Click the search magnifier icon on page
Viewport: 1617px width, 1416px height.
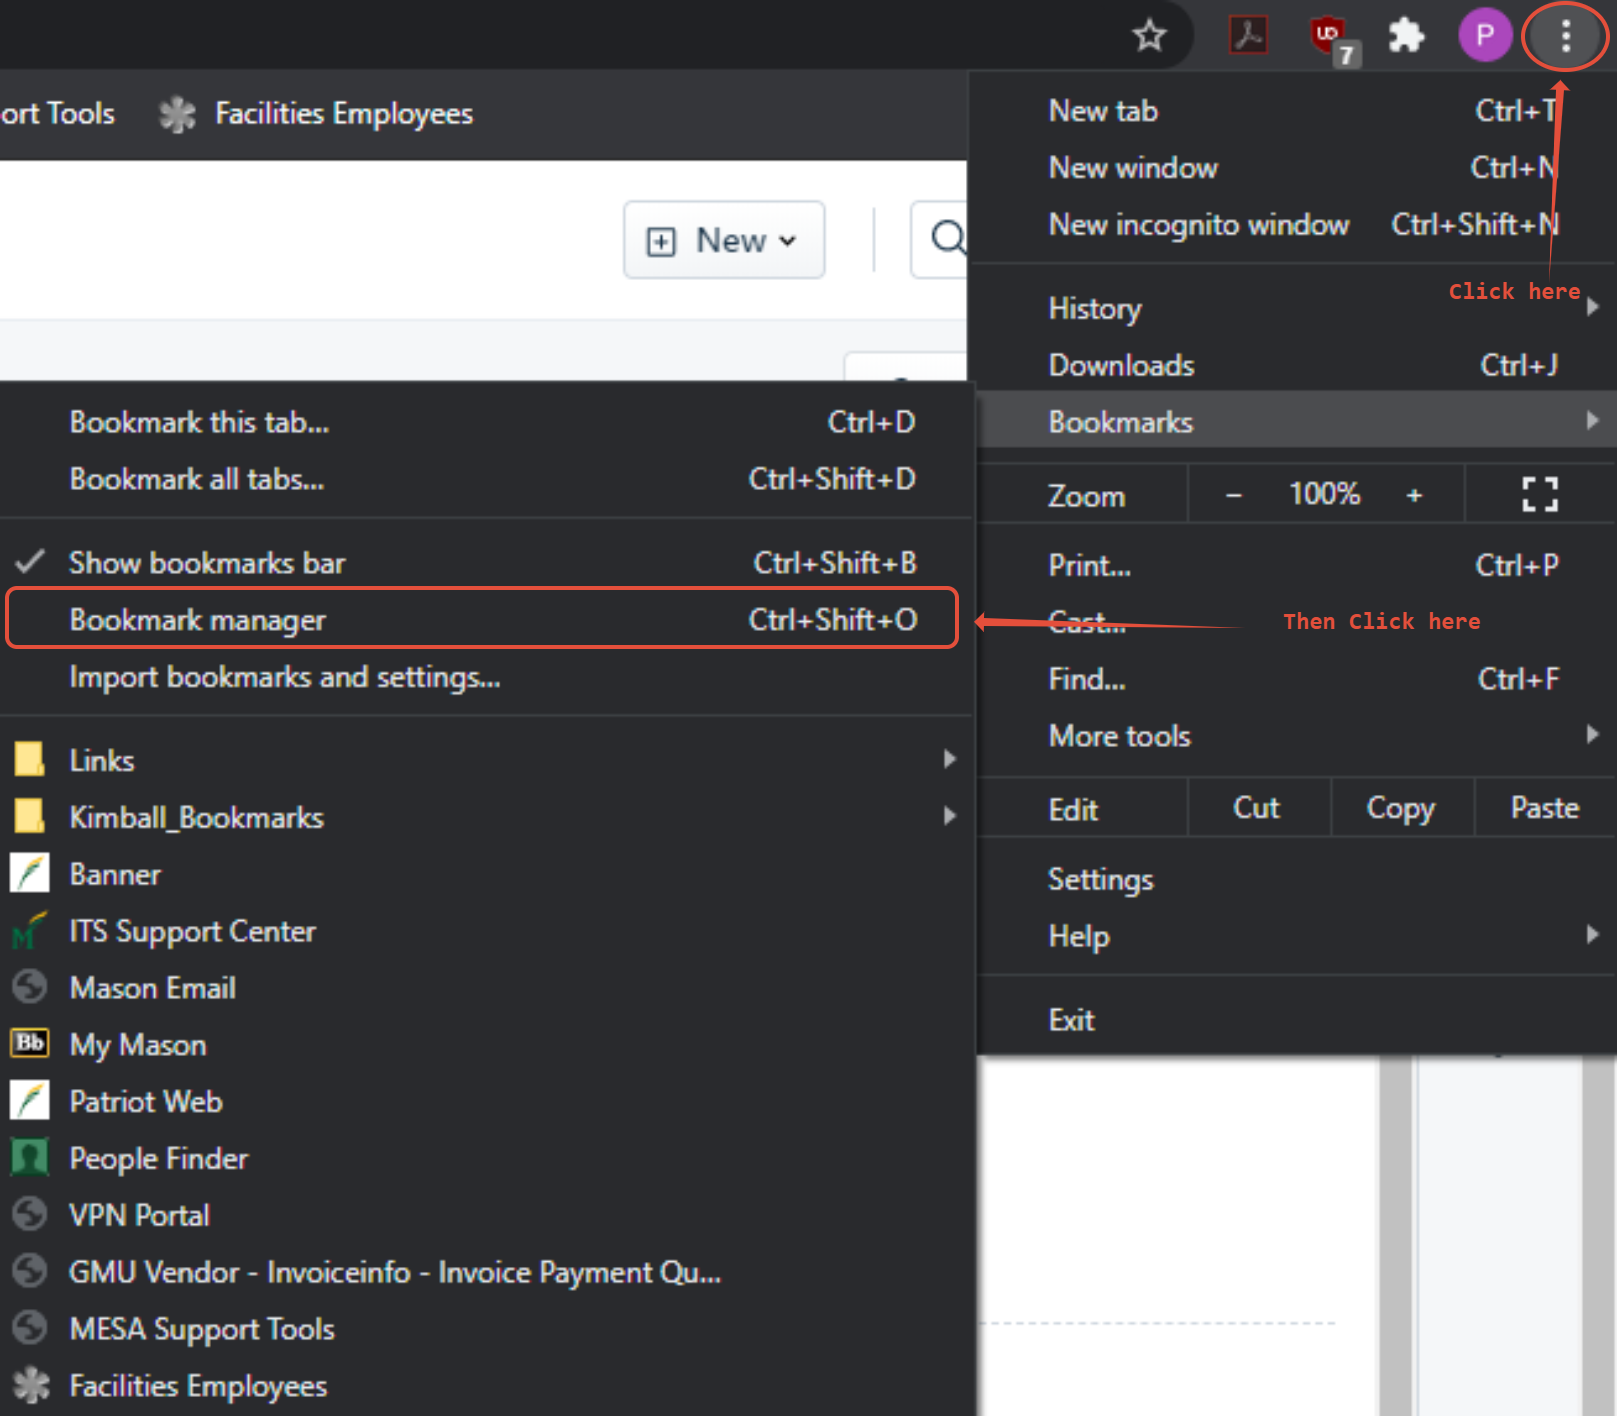click(948, 238)
